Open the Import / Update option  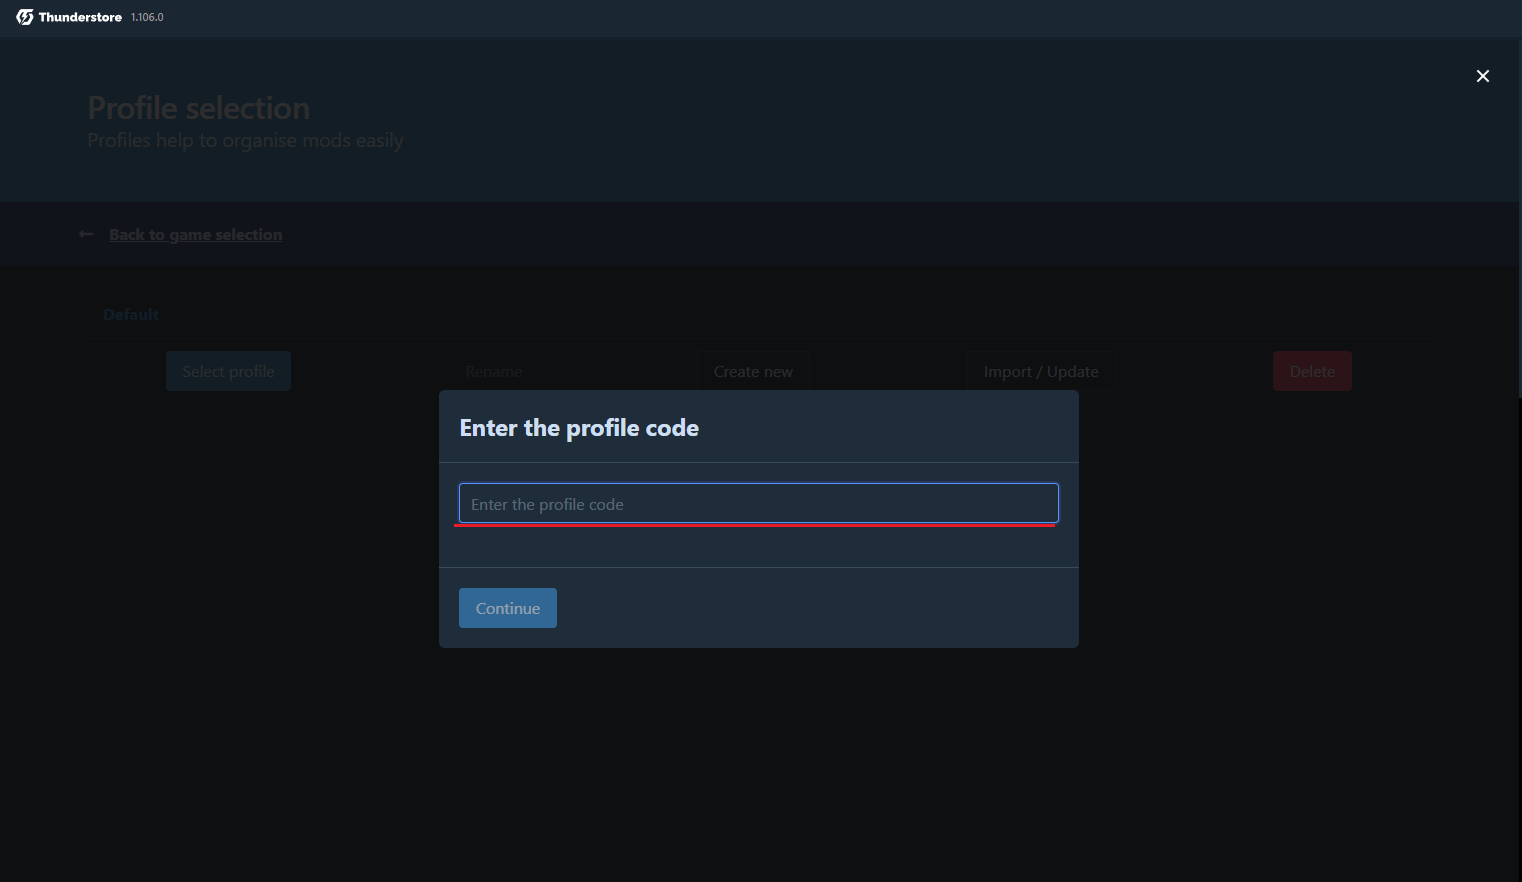click(x=1040, y=371)
